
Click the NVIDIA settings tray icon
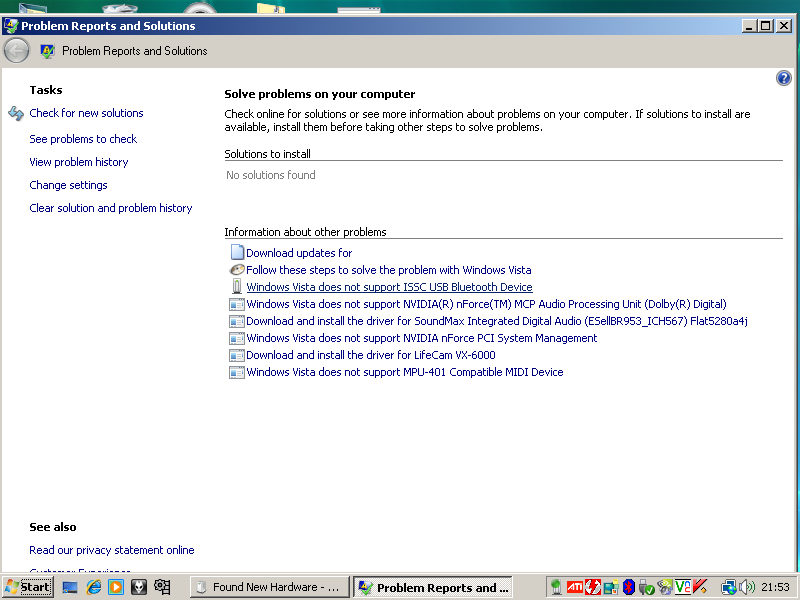(x=664, y=588)
